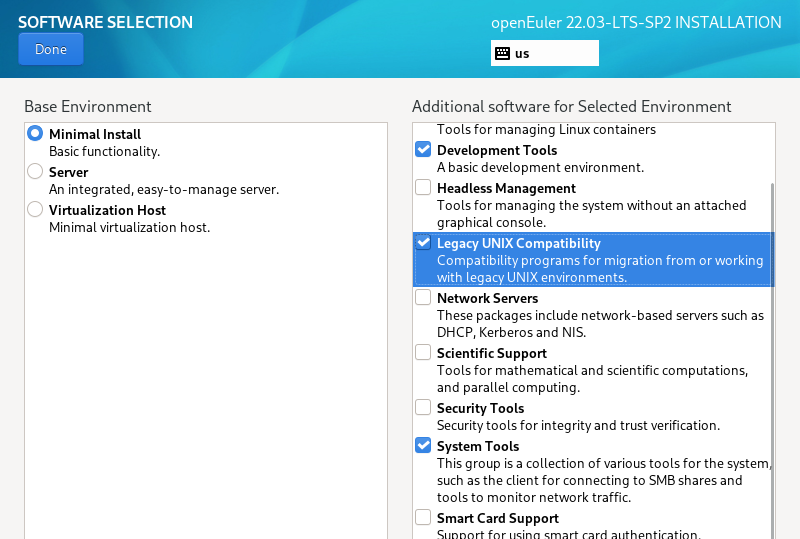Choose the Virtualization Host radio option

[36, 210]
